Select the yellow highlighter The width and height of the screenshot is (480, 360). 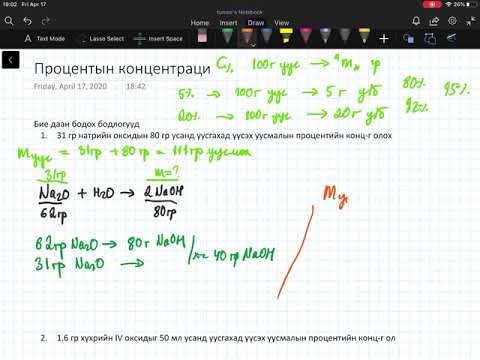point(286,36)
